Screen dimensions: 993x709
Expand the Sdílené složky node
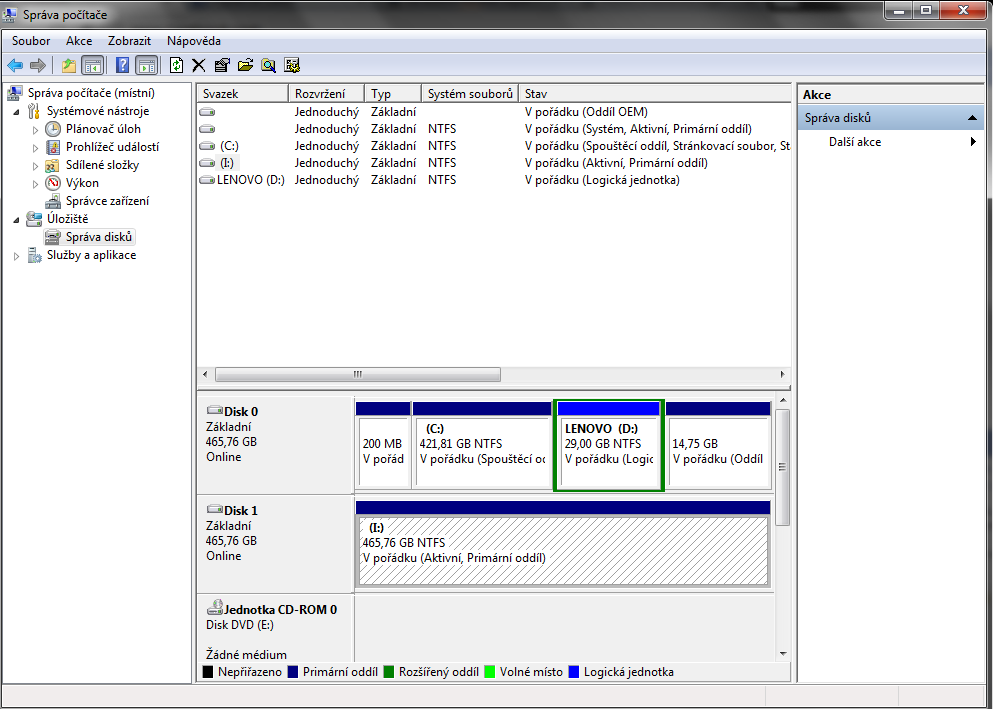pyautogui.click(x=35, y=166)
